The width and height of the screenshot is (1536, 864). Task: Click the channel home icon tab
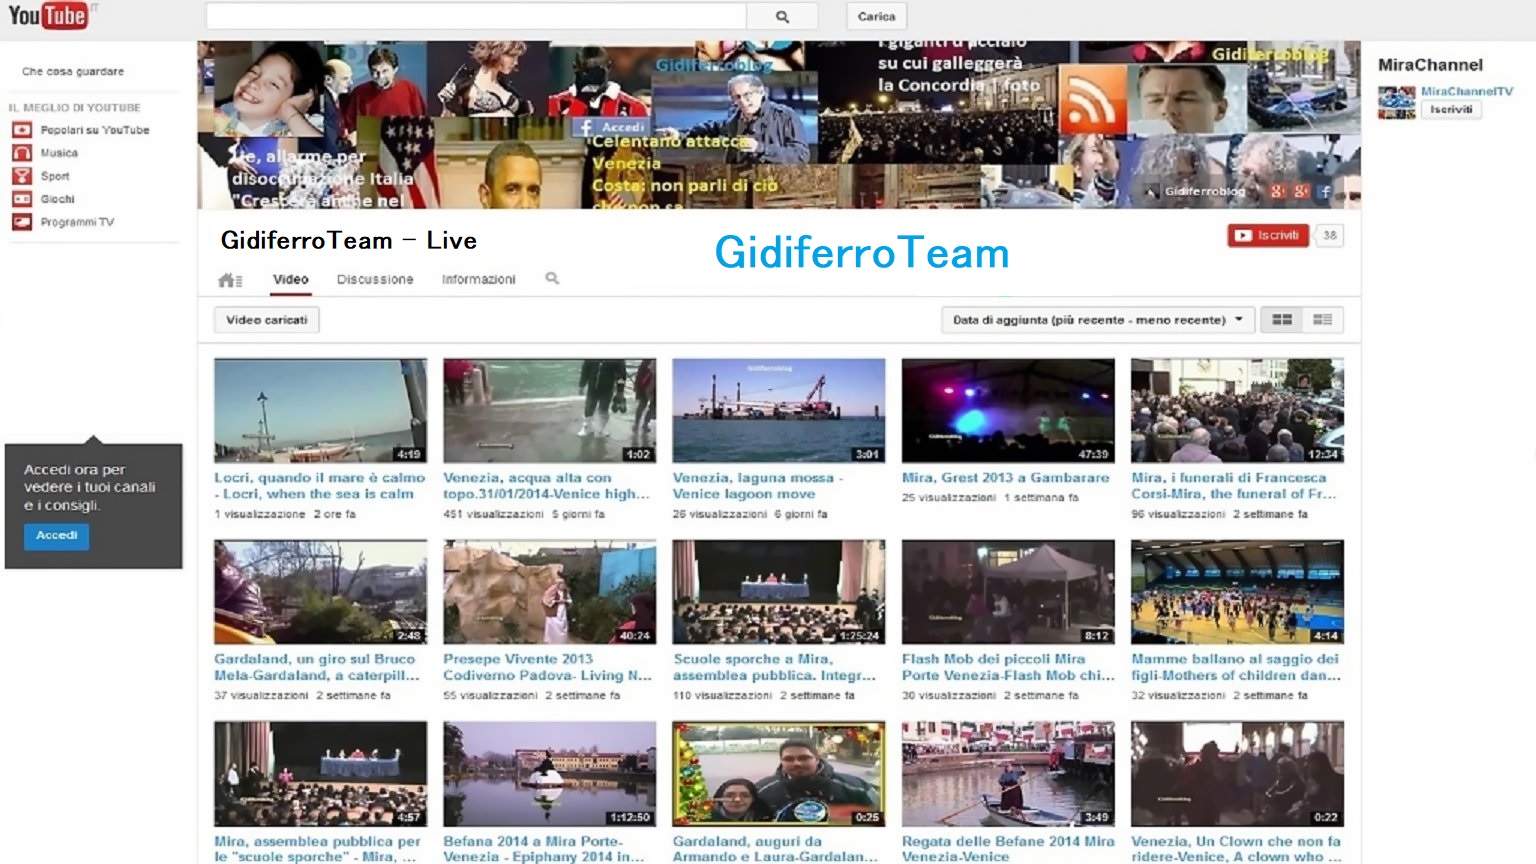(230, 280)
